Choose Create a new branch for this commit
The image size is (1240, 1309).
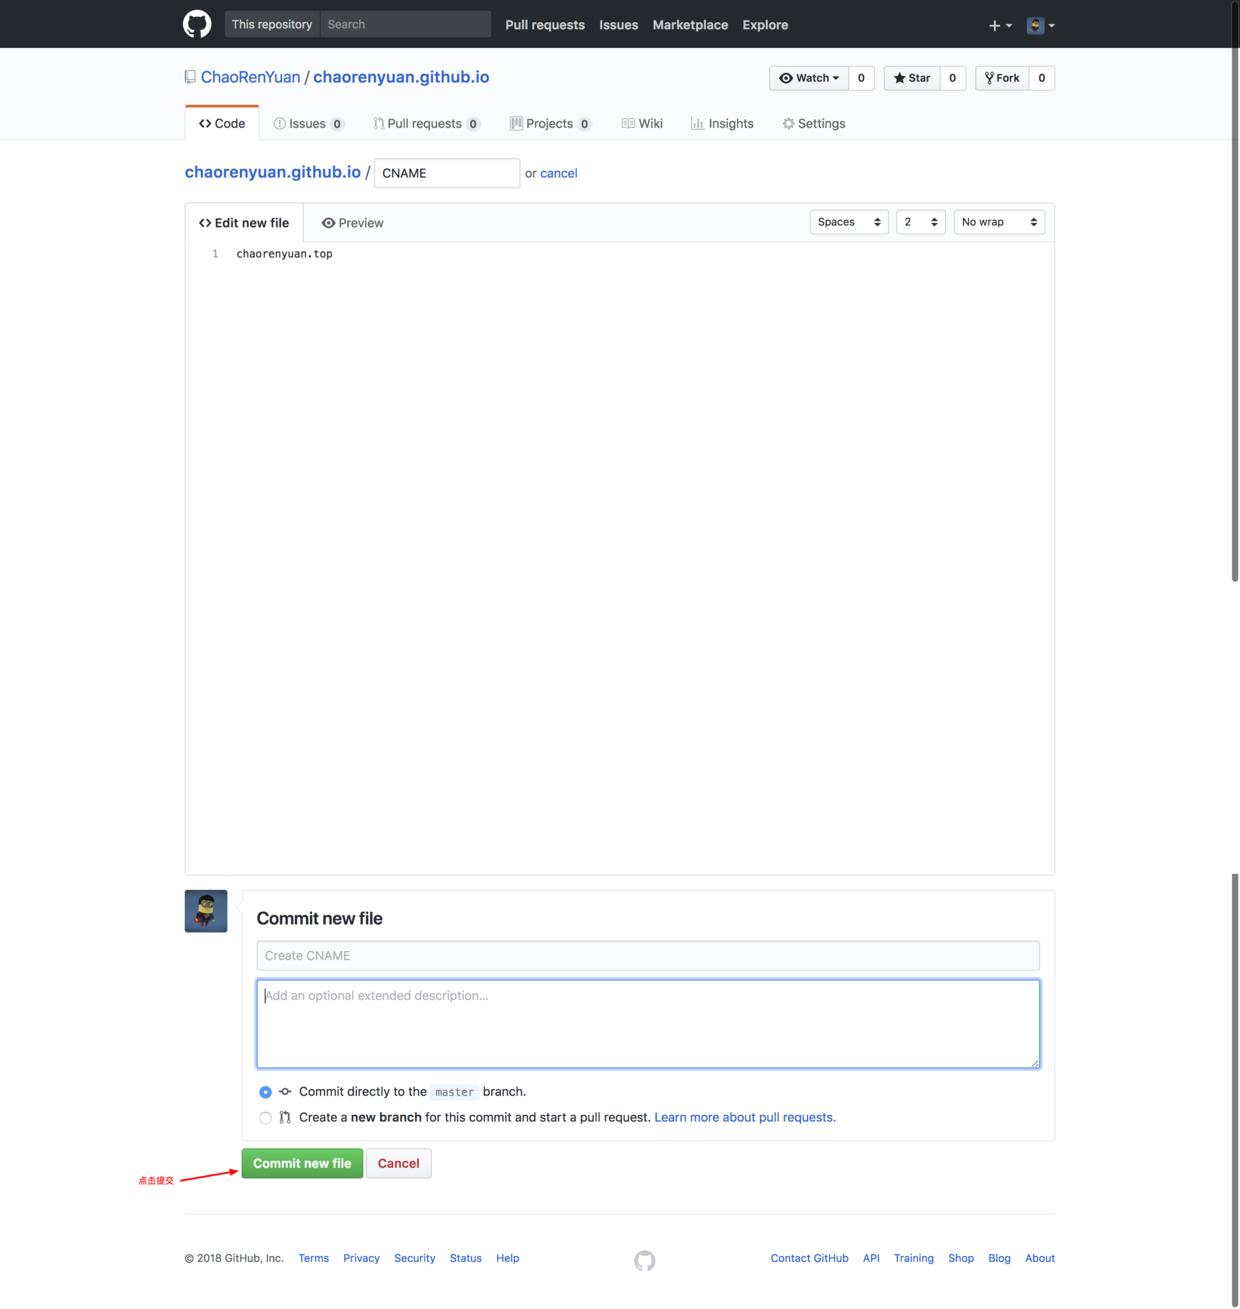click(x=265, y=1117)
